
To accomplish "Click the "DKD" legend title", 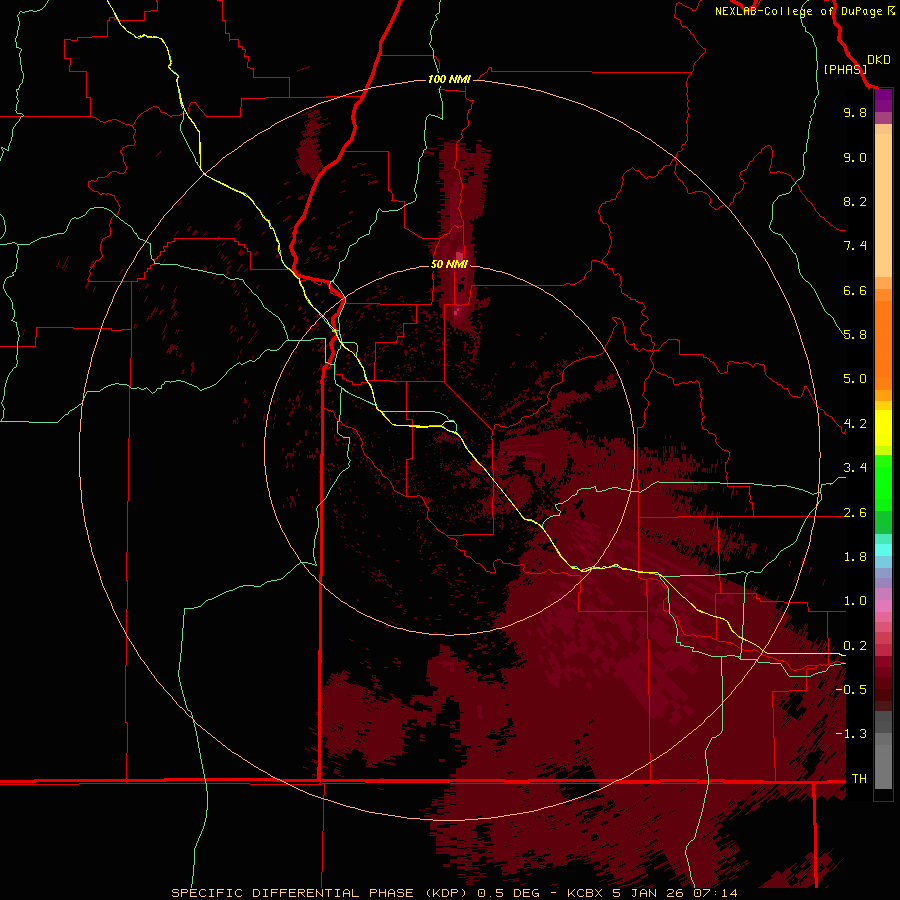I will [879, 60].
